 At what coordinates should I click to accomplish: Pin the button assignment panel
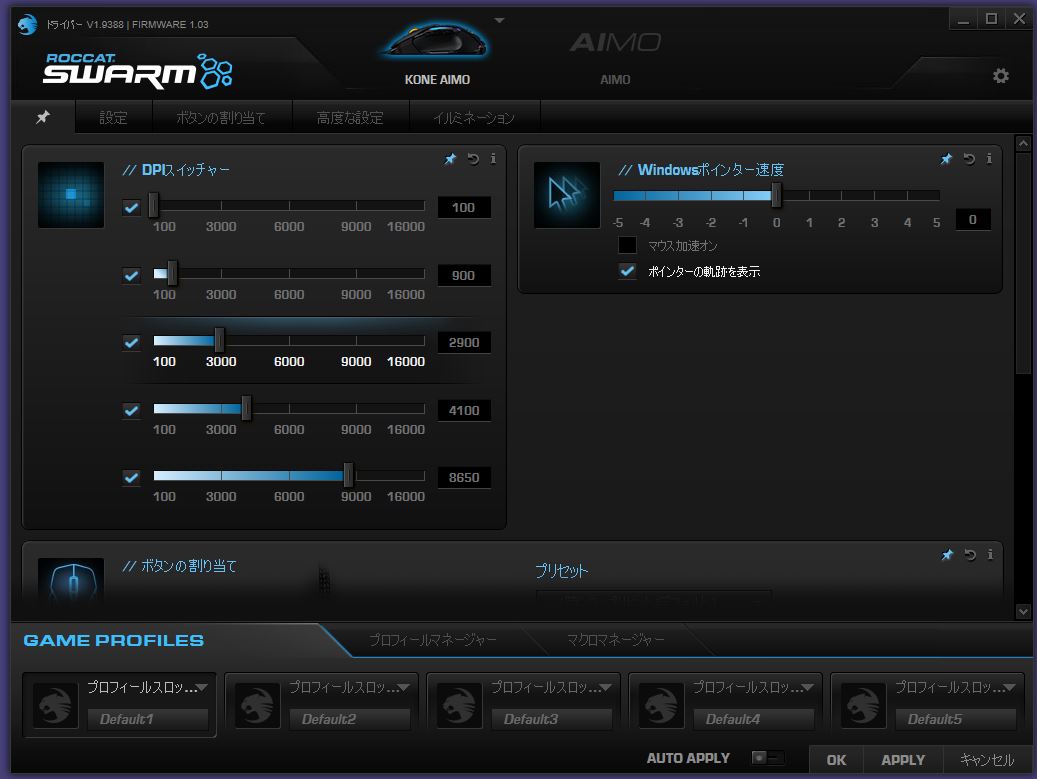pyautogui.click(x=948, y=555)
